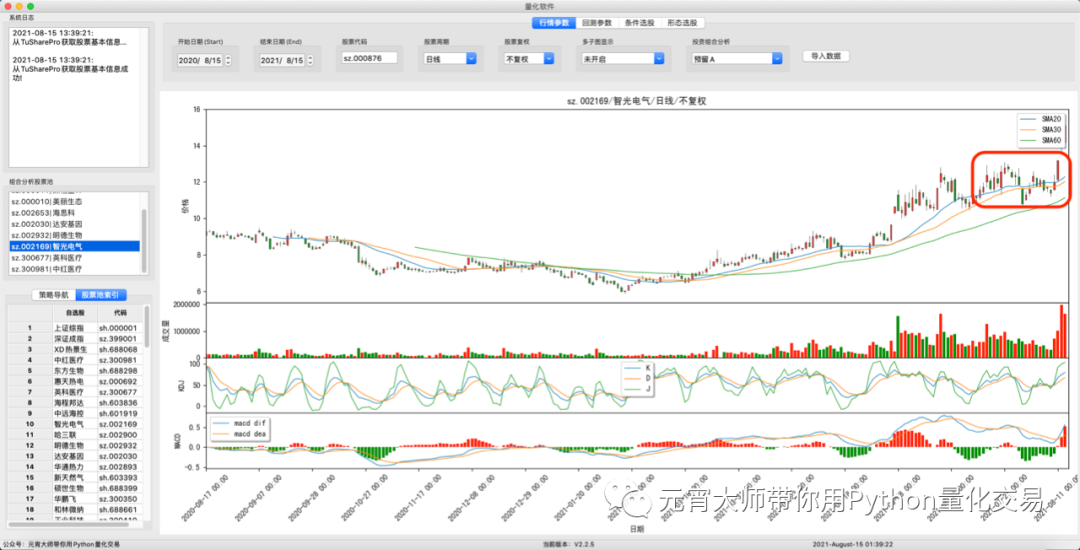Select sz.000010 美丽生态 in stock pool

75,202
